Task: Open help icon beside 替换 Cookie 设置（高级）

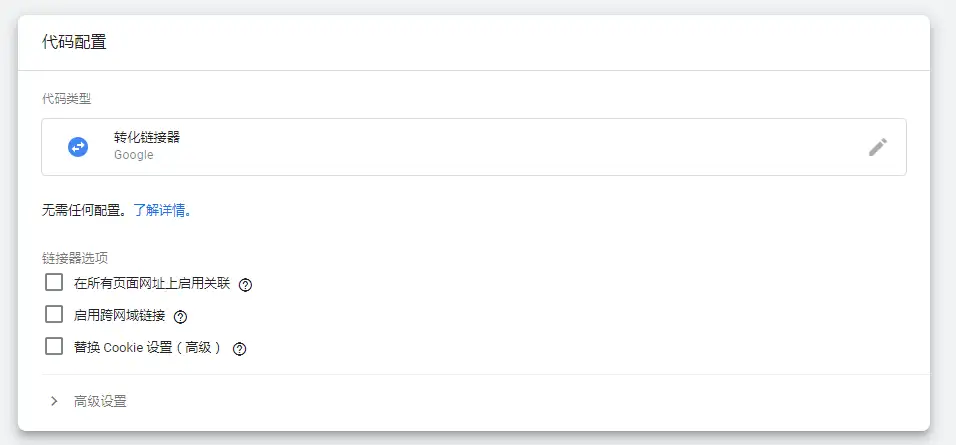Action: click(239, 349)
